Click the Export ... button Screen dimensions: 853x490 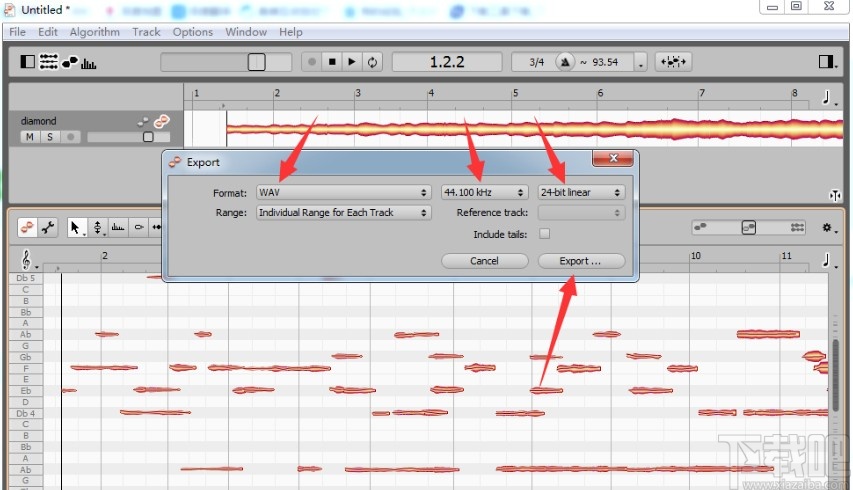point(581,261)
